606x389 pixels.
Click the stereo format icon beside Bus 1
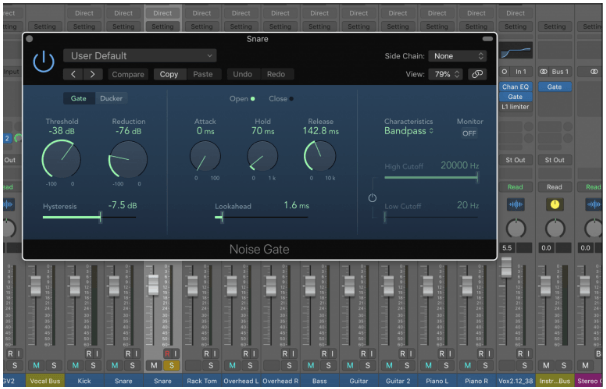pyautogui.click(x=543, y=71)
